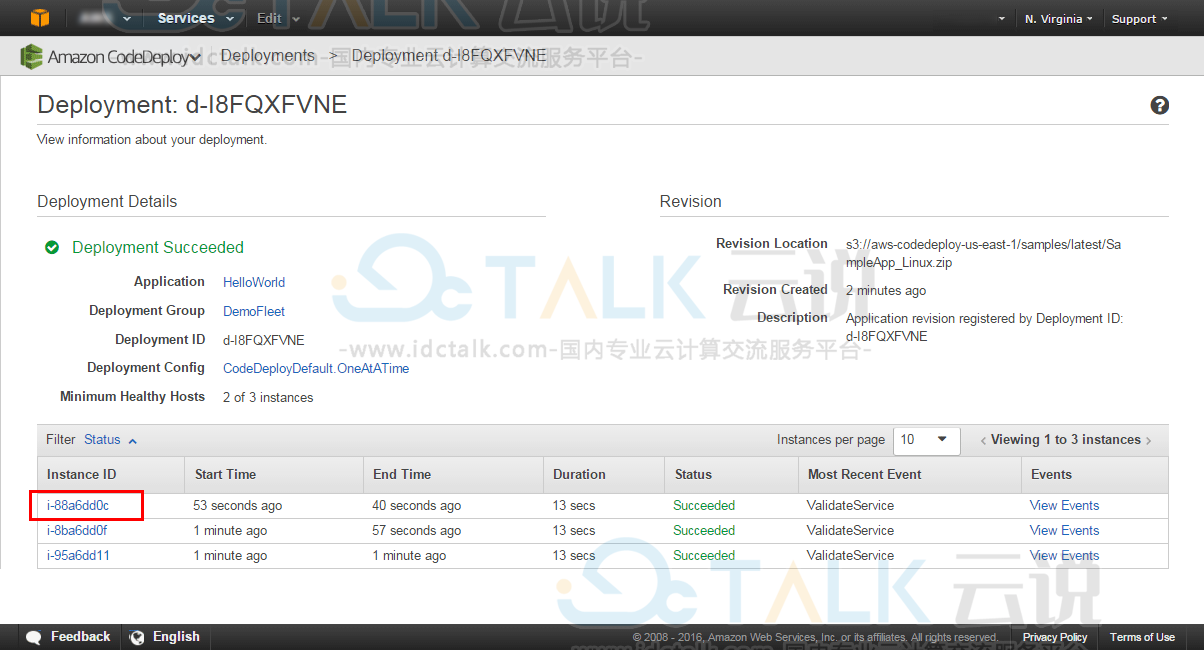View Events for instance i-95a6dd11
This screenshot has height=650, width=1204.
[x=1064, y=556]
